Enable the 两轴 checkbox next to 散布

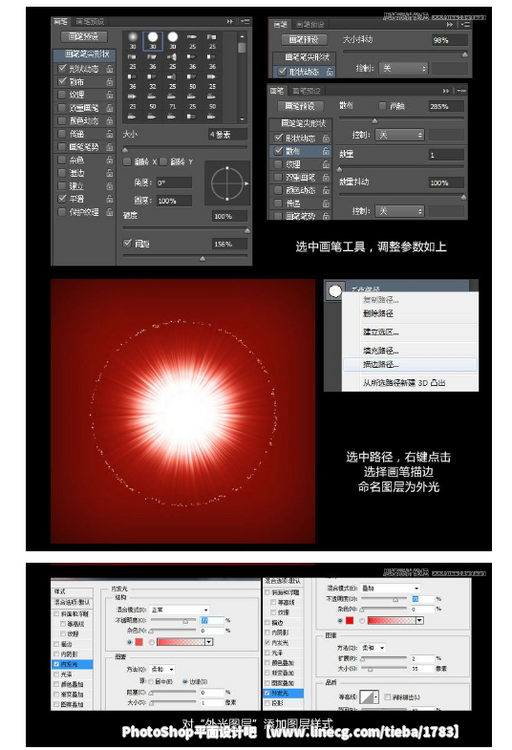click(382, 105)
